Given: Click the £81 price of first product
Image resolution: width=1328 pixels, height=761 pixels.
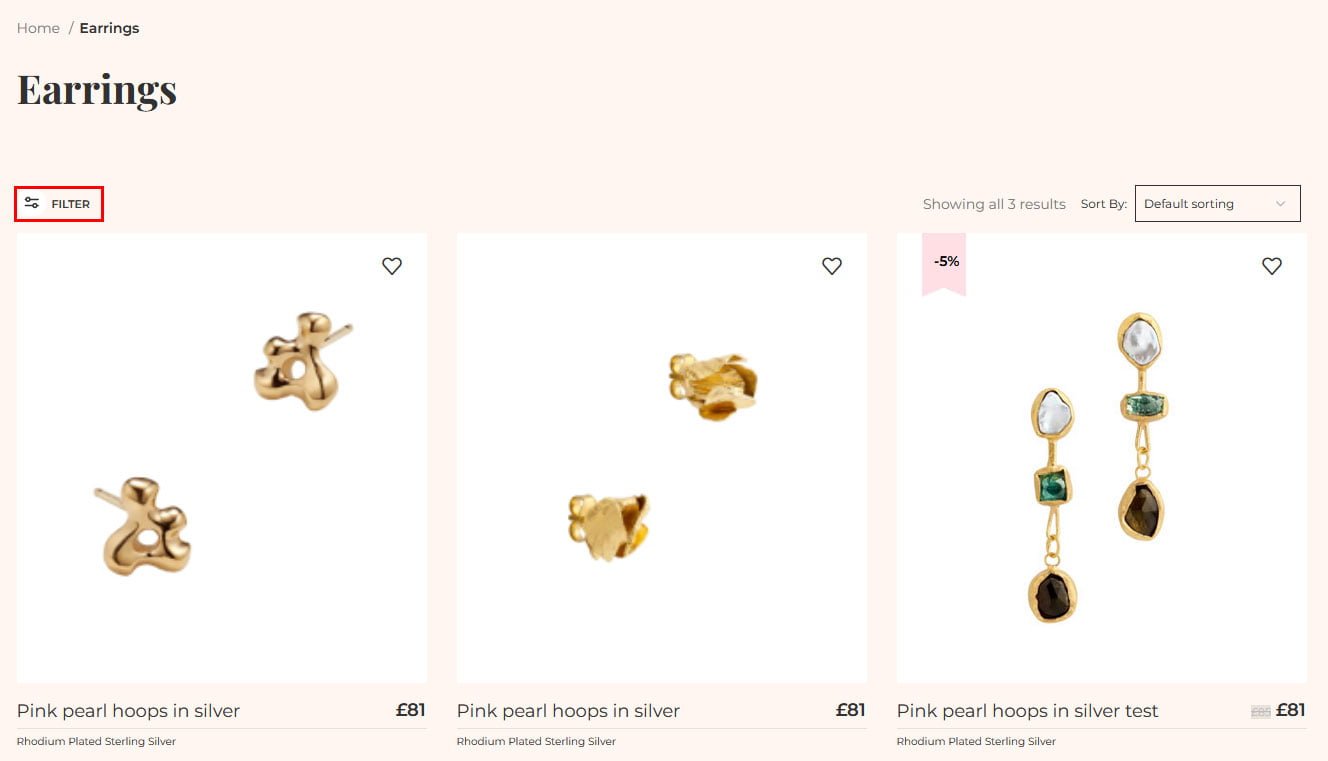Looking at the screenshot, I should coord(411,710).
